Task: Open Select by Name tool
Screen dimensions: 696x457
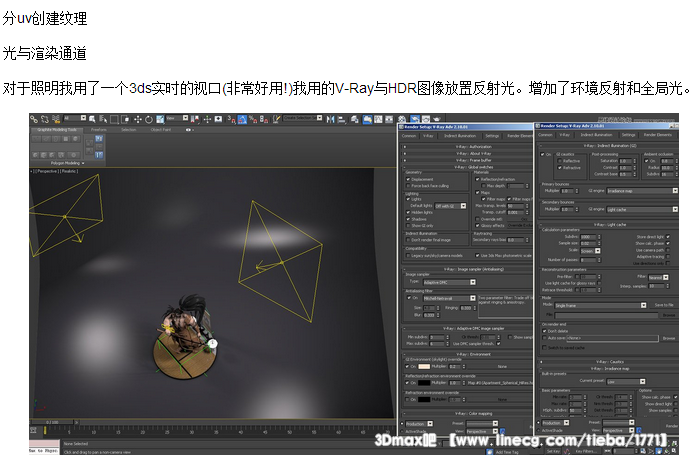Action: (103, 119)
